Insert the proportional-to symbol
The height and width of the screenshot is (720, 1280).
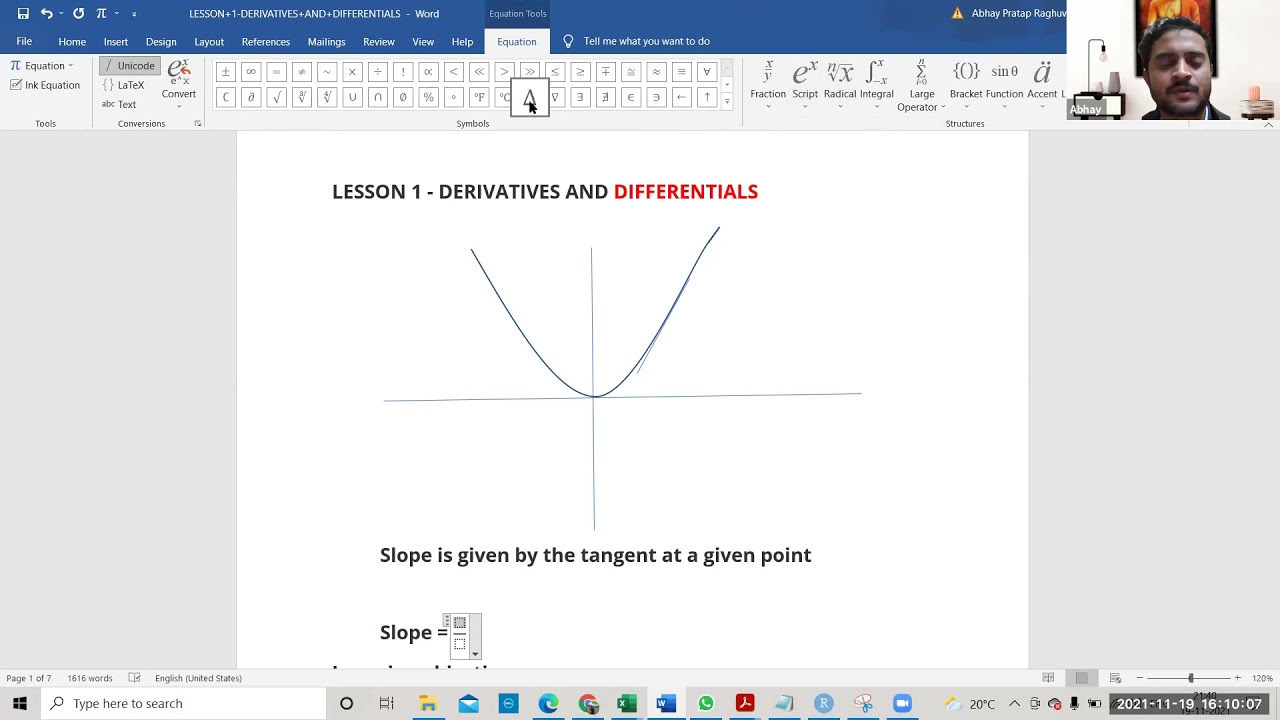428,72
